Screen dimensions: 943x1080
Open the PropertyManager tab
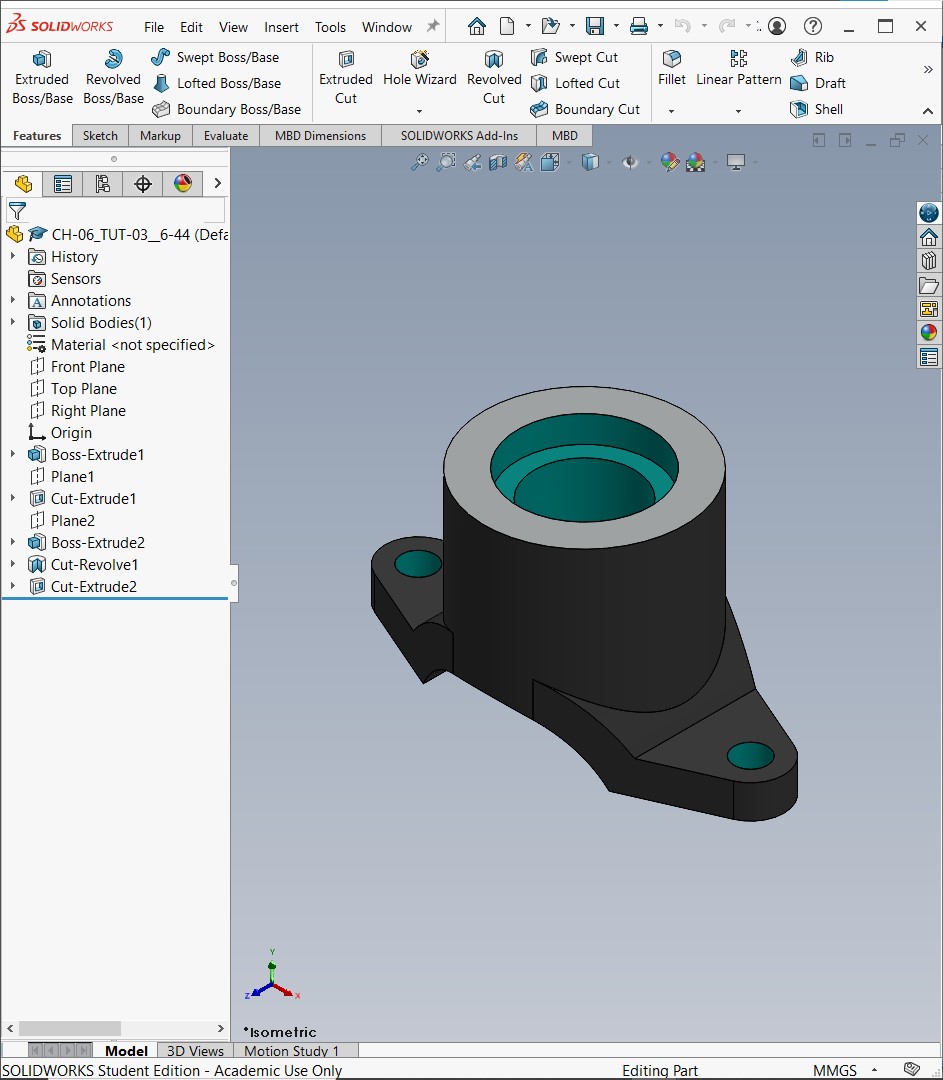[x=63, y=184]
